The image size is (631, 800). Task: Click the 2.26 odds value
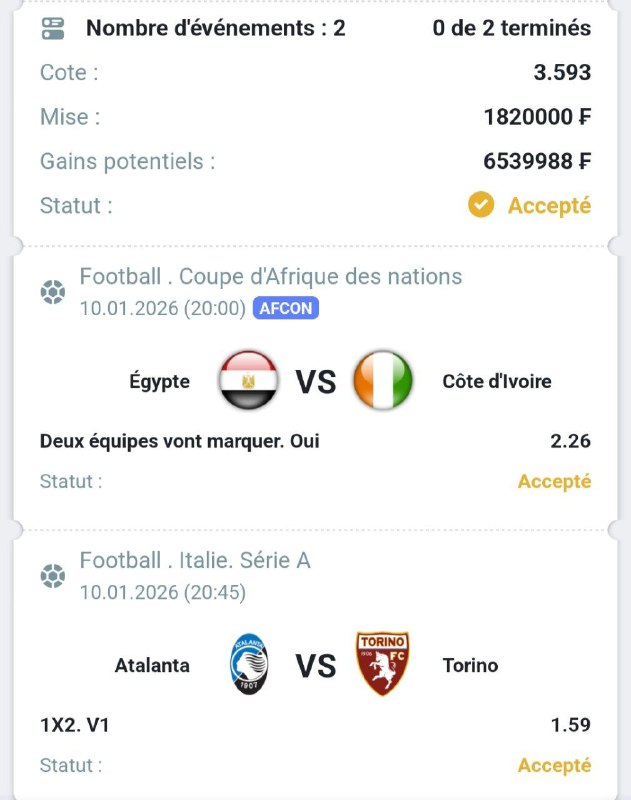[x=570, y=441]
